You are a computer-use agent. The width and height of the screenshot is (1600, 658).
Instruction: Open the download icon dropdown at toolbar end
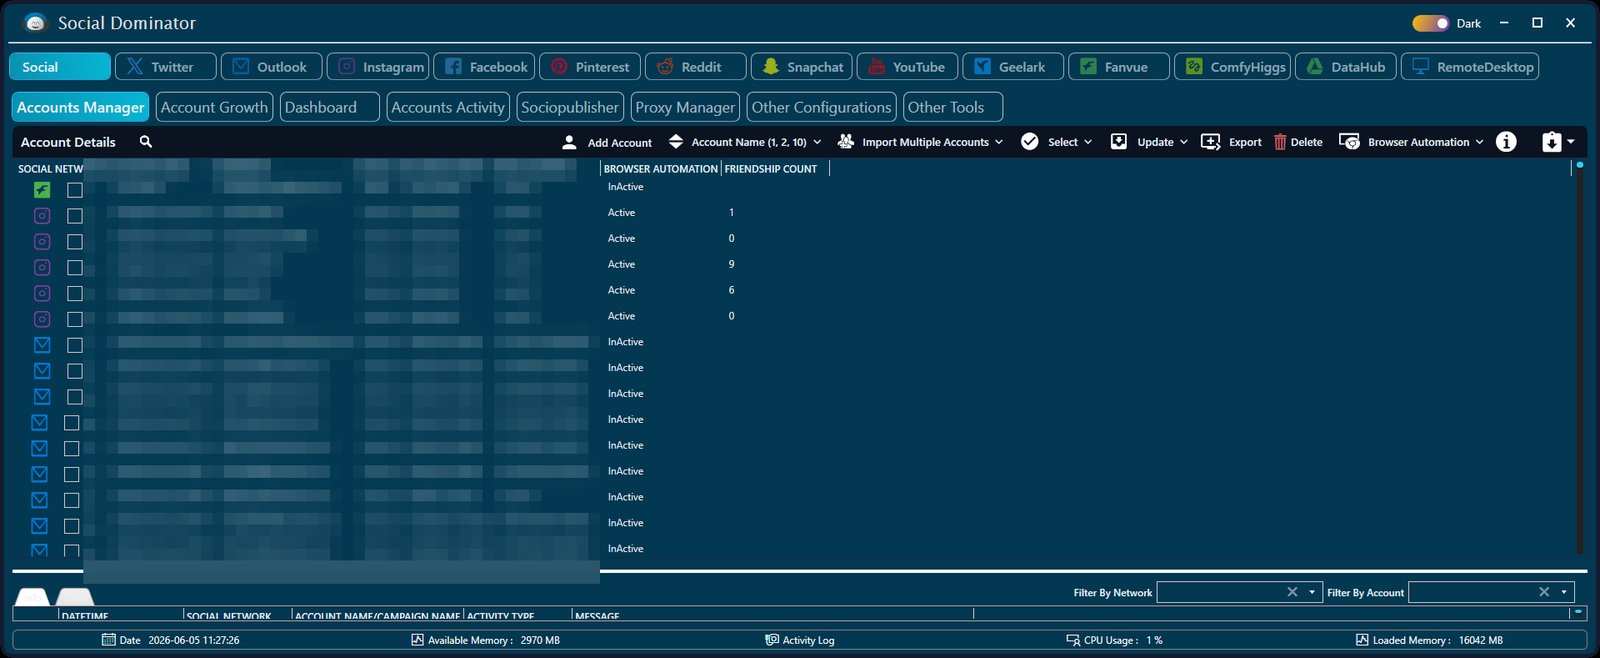[1558, 142]
